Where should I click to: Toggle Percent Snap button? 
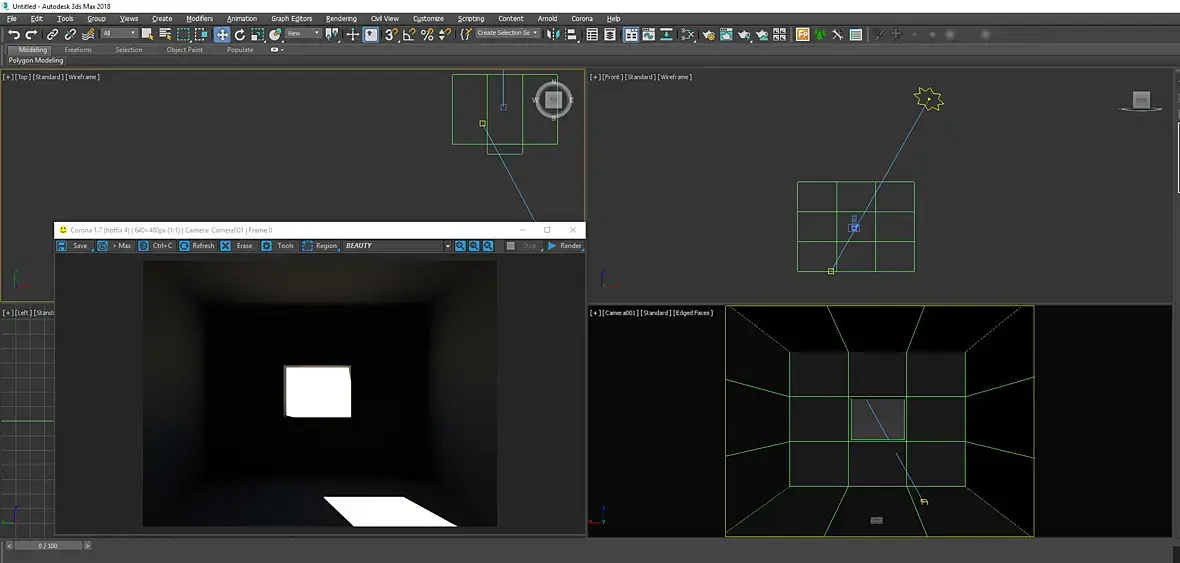tap(427, 34)
